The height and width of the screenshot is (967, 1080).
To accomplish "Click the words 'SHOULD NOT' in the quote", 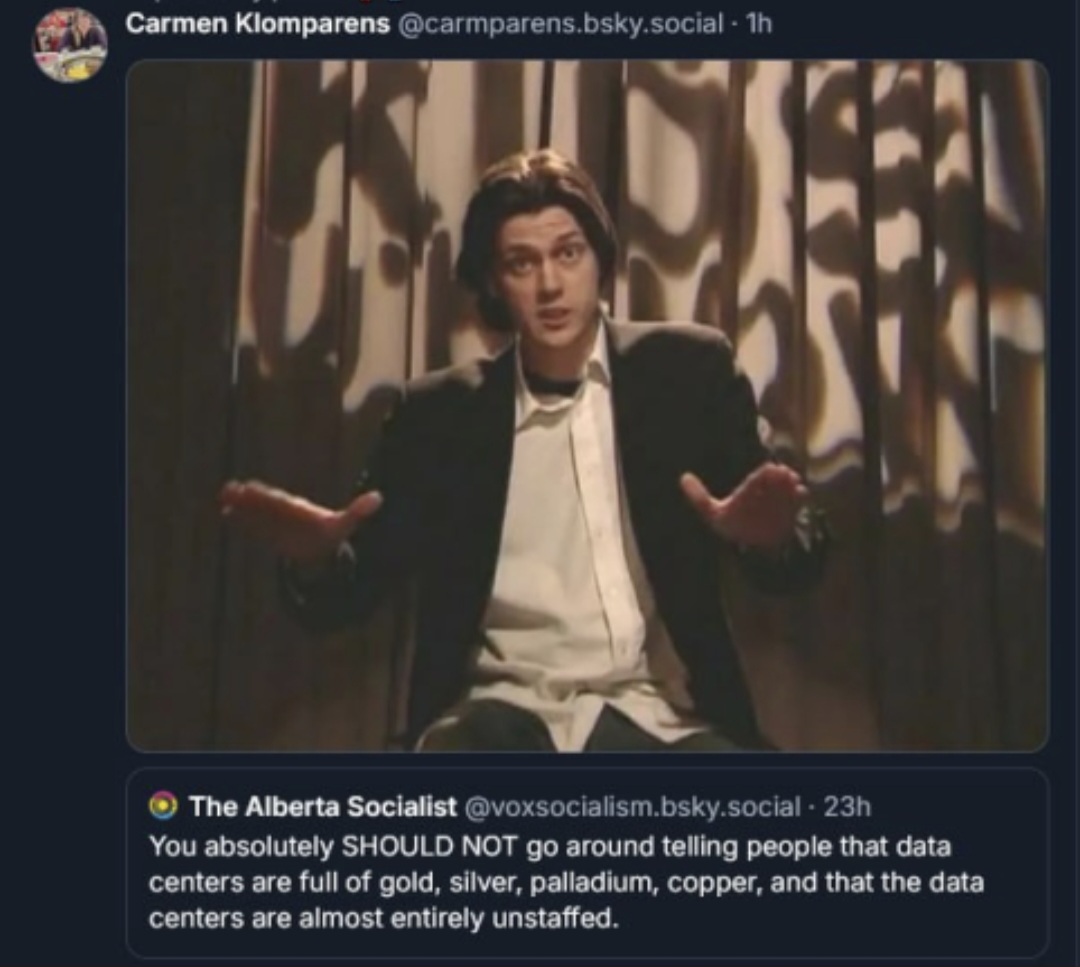I will tap(429, 846).
